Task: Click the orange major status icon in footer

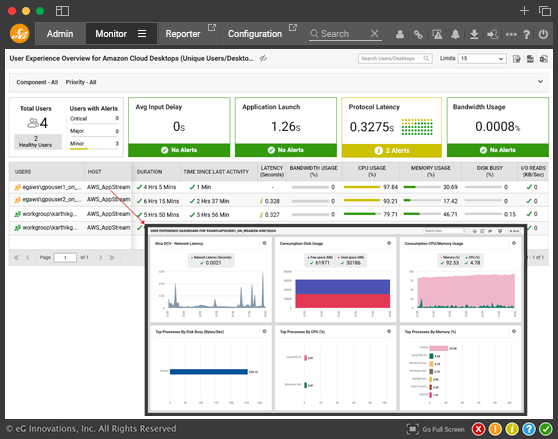Action: pyautogui.click(x=495, y=429)
